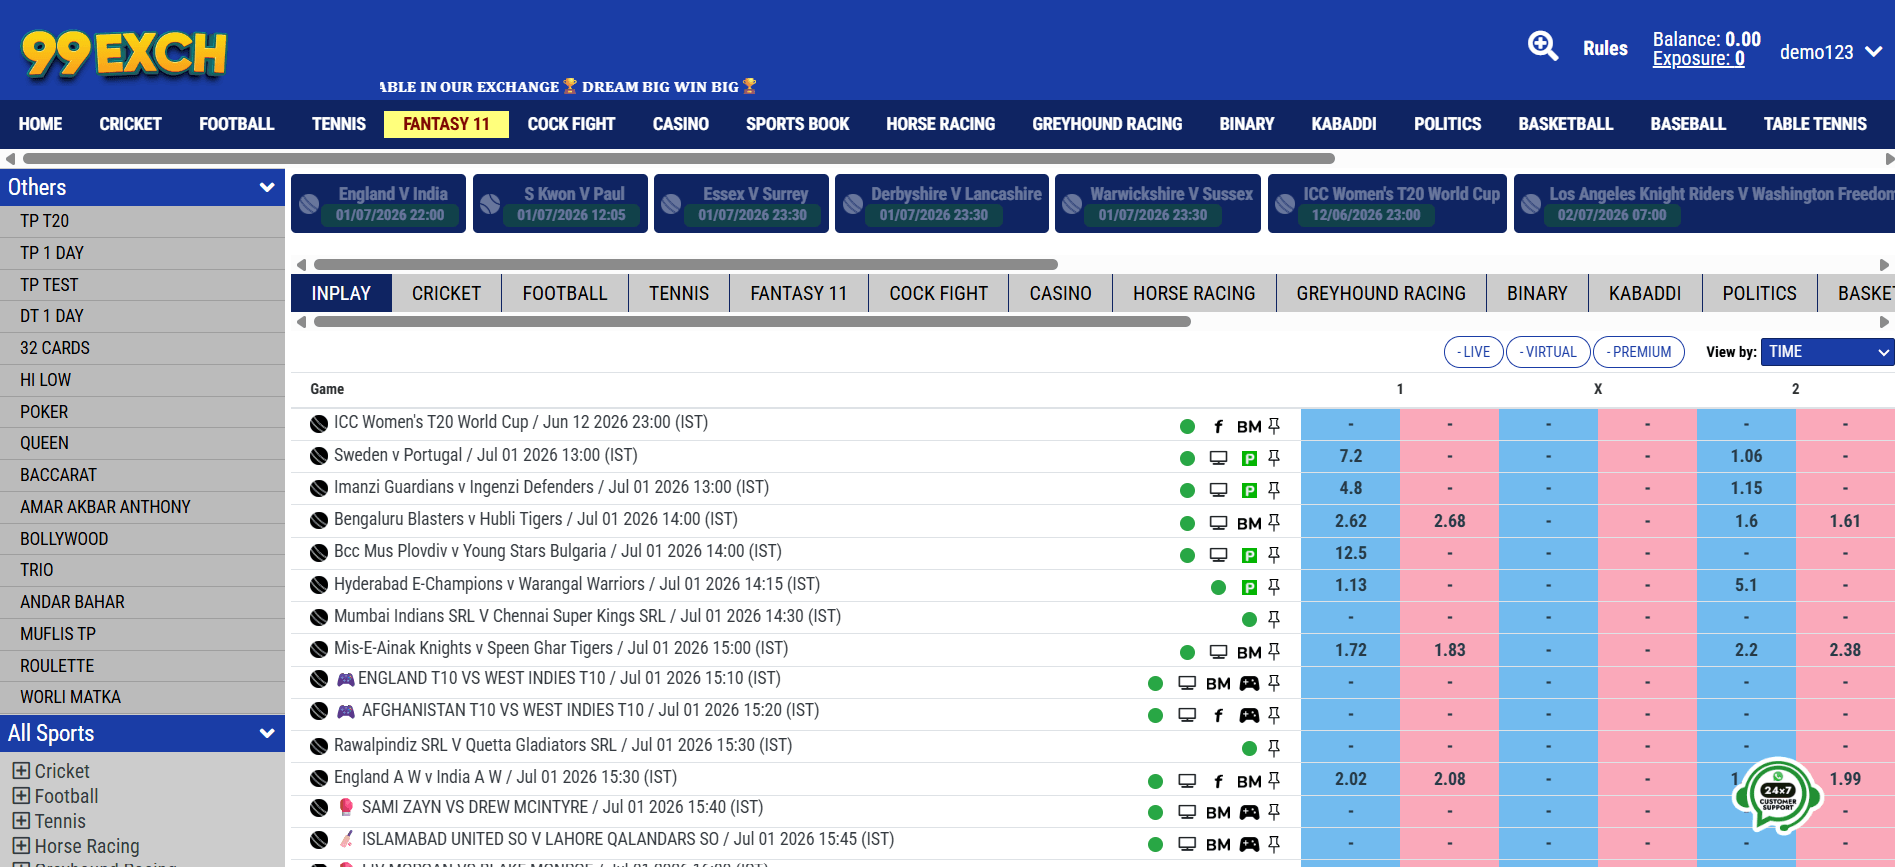The width and height of the screenshot is (1895, 867).
Task: Expand the Horse Racing tree item
Action: [x=21, y=846]
